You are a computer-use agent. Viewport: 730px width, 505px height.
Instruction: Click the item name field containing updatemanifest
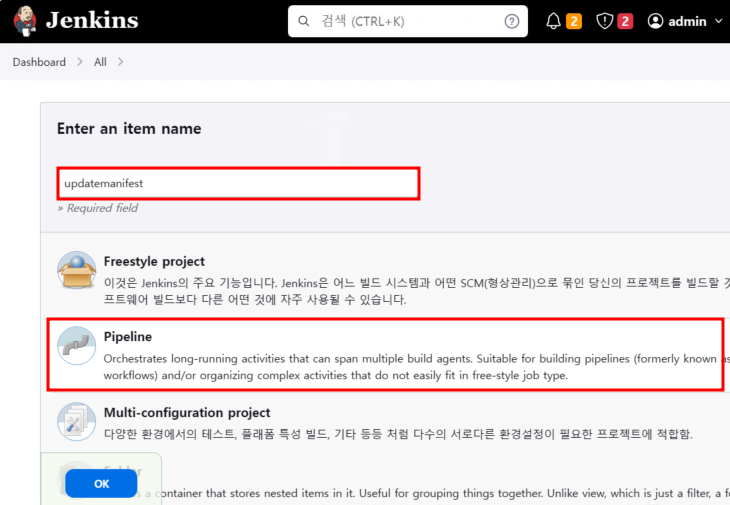click(x=238, y=183)
